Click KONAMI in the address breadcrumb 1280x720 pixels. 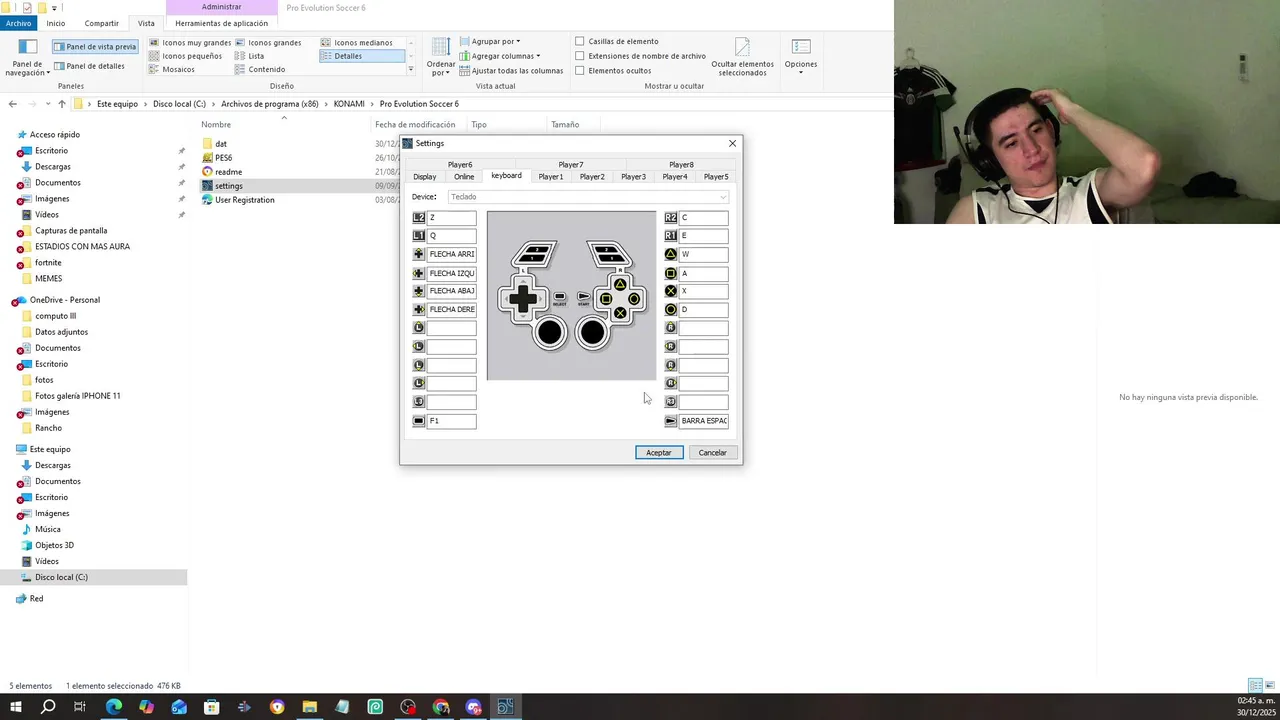(x=349, y=104)
